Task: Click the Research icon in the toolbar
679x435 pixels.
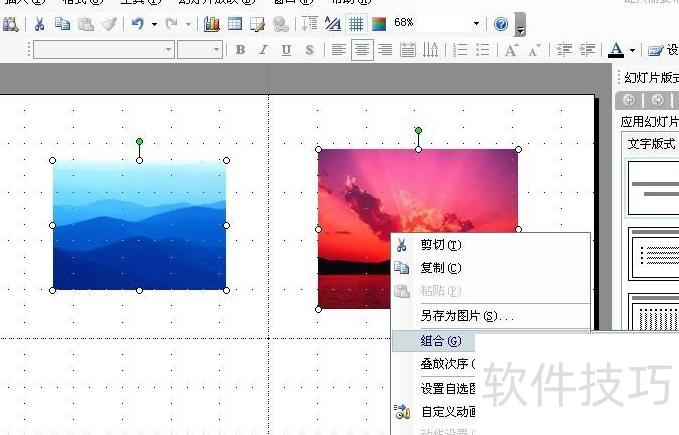Action: (x=10, y=24)
